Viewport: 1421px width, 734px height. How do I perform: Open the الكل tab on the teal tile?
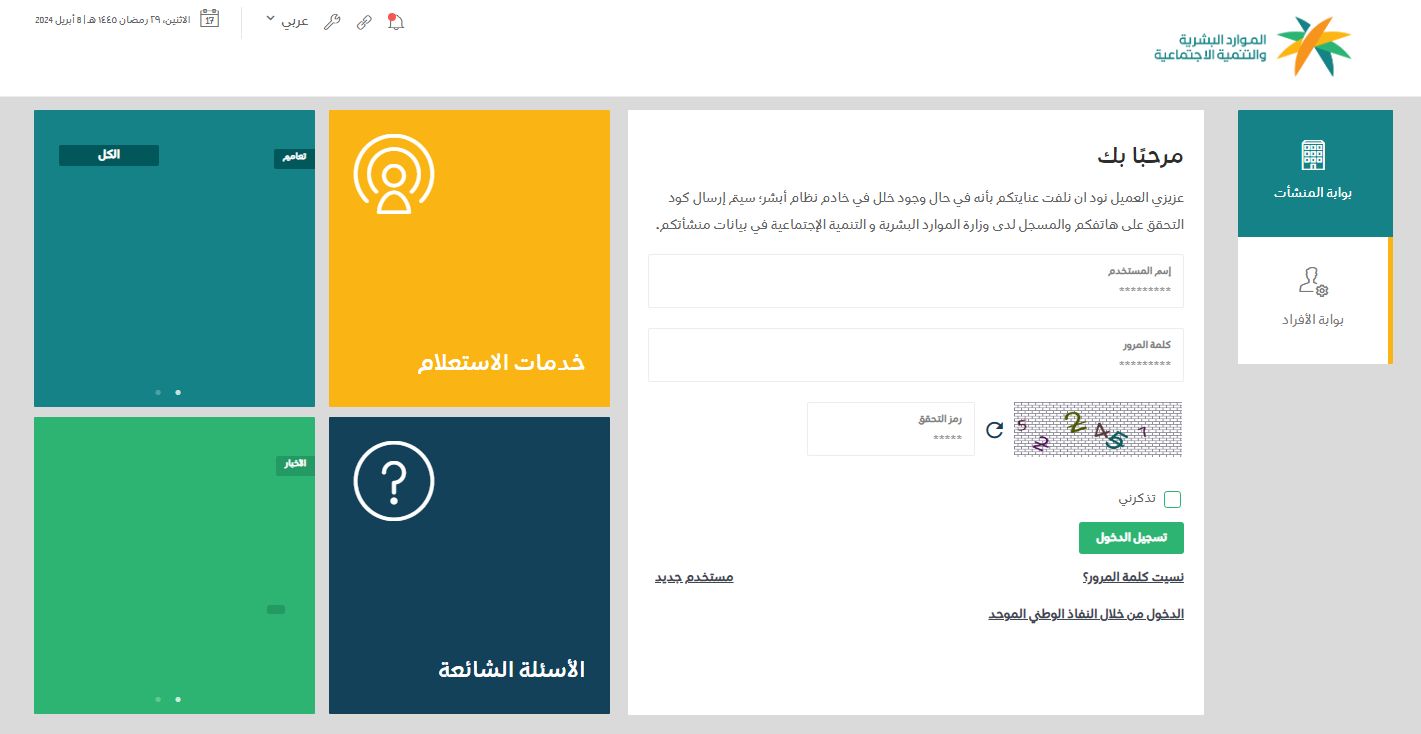tap(108, 155)
